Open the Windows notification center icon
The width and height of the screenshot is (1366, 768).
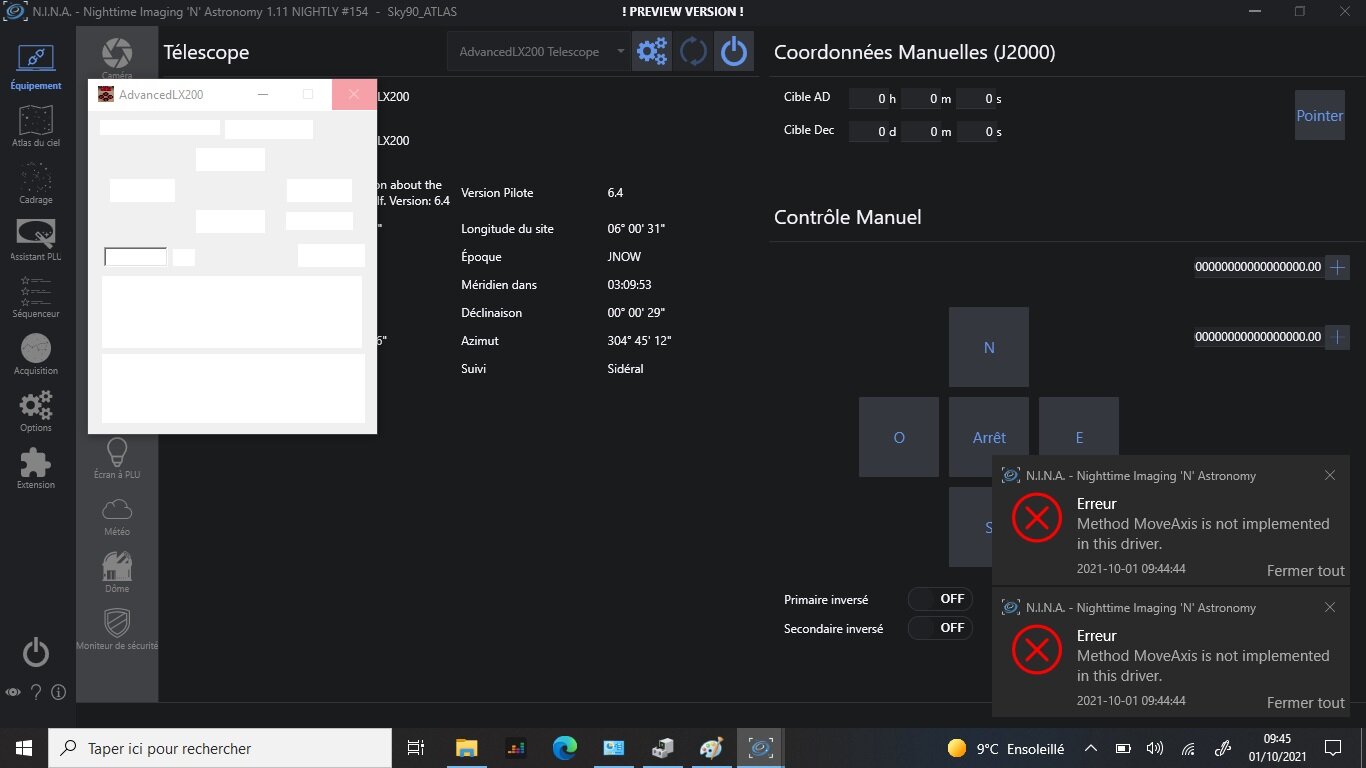[1332, 748]
